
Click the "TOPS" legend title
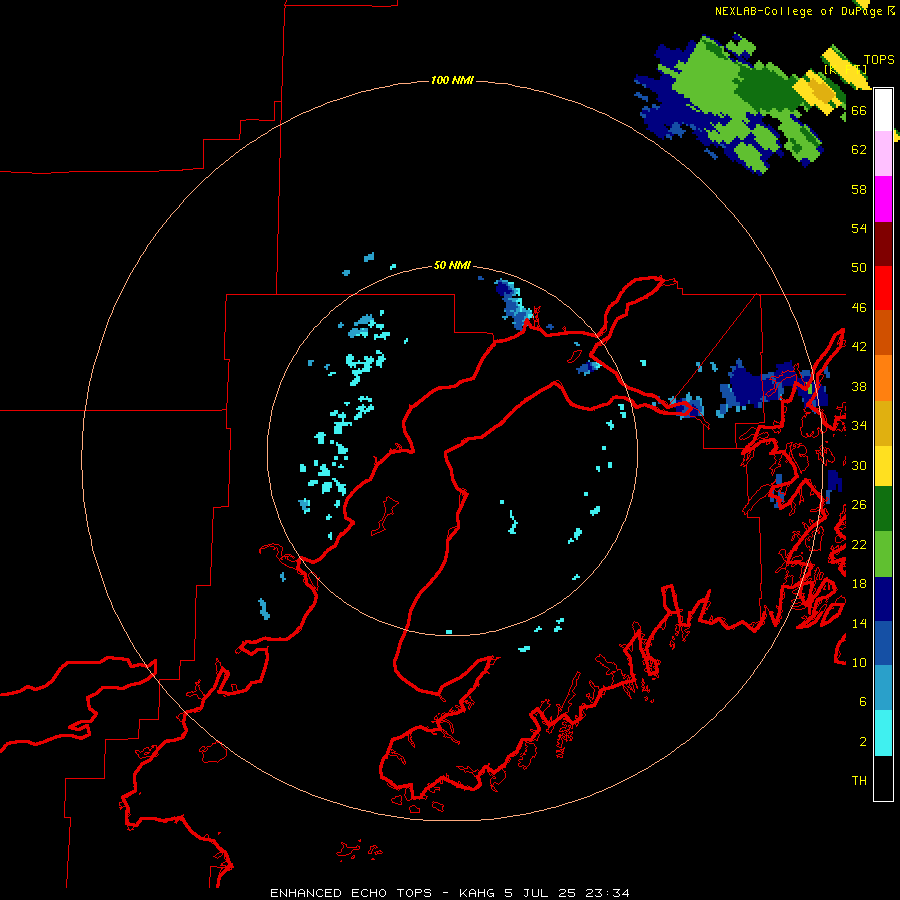pos(879,60)
